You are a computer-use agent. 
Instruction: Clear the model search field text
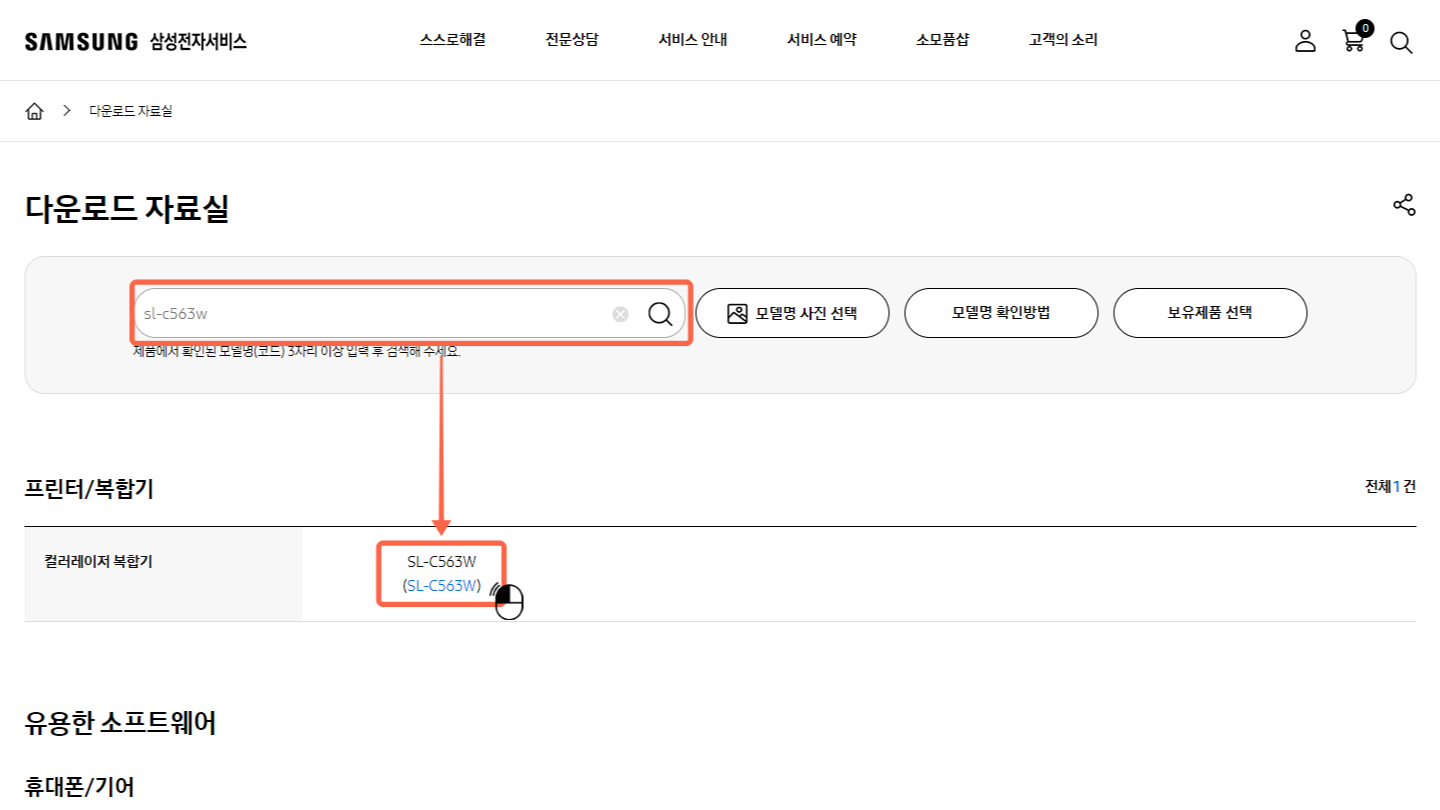(620, 314)
